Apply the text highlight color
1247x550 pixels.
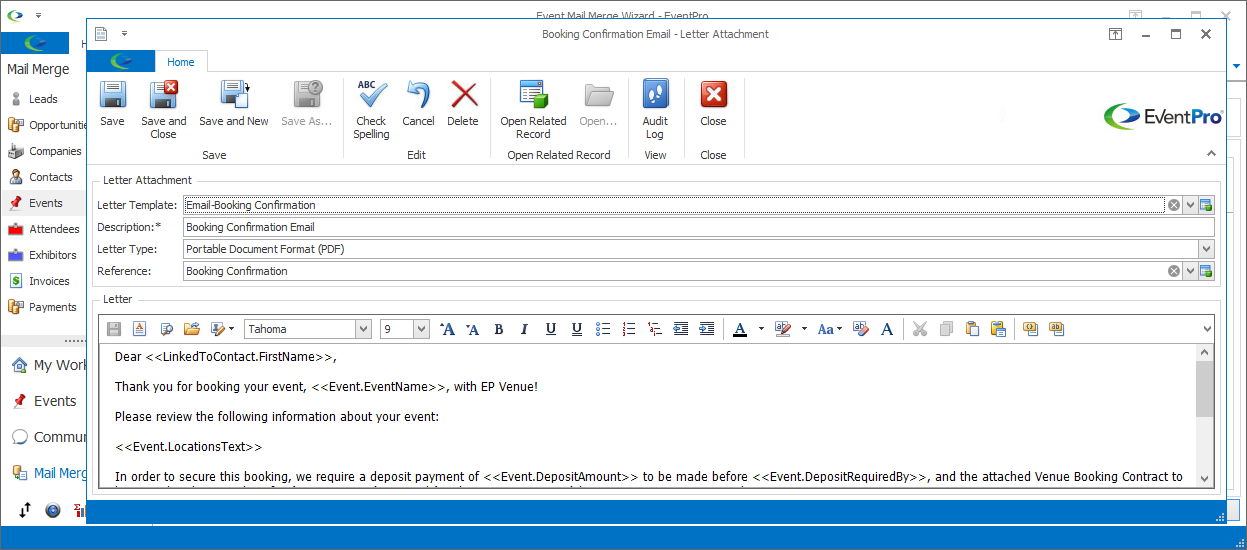tap(783, 329)
